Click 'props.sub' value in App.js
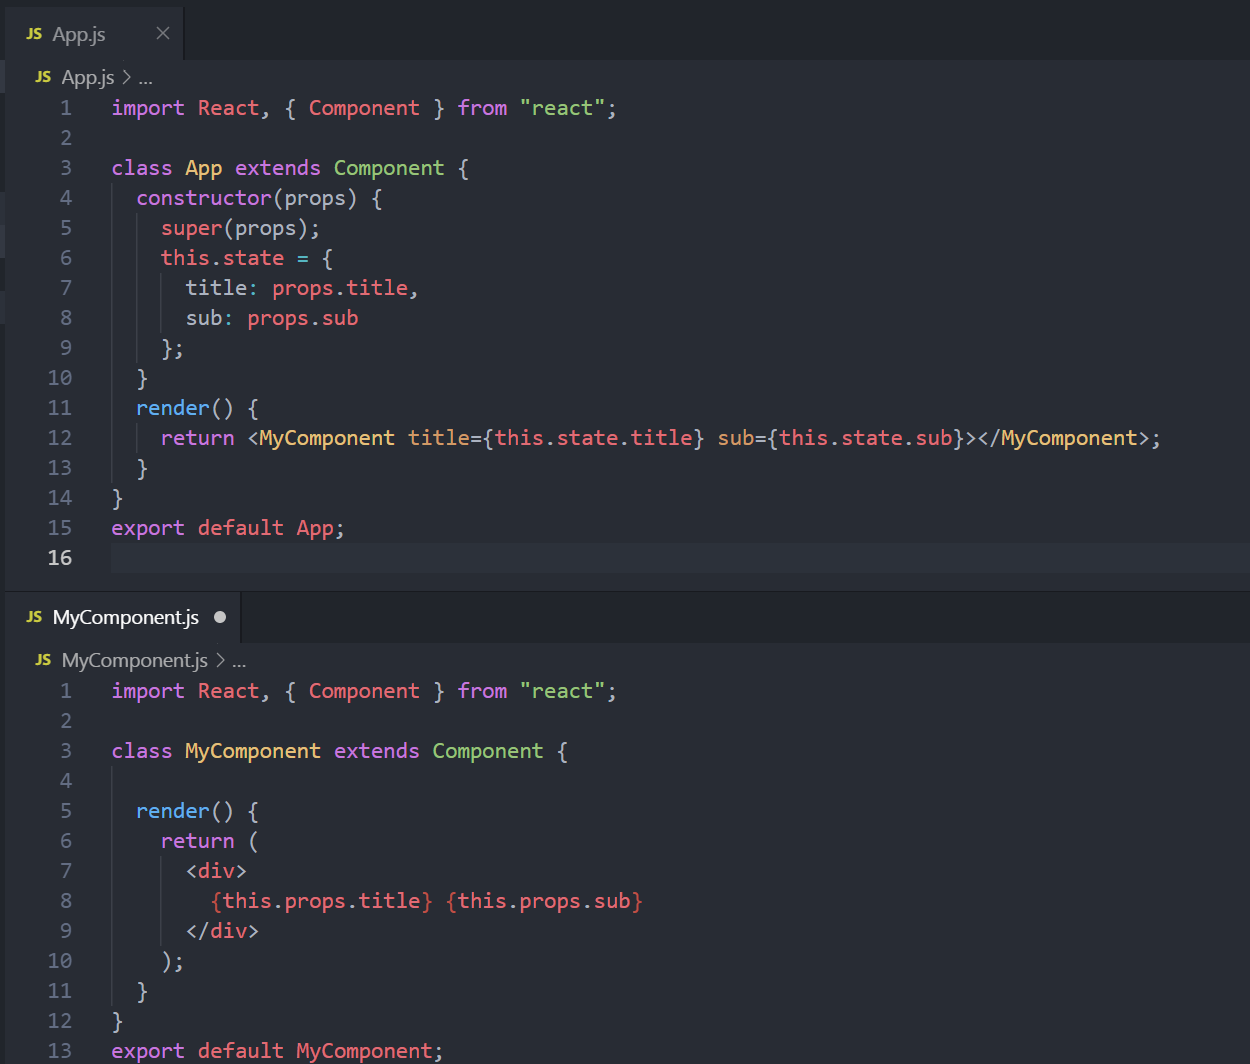Screen dimensions: 1250x1064 click(x=303, y=318)
